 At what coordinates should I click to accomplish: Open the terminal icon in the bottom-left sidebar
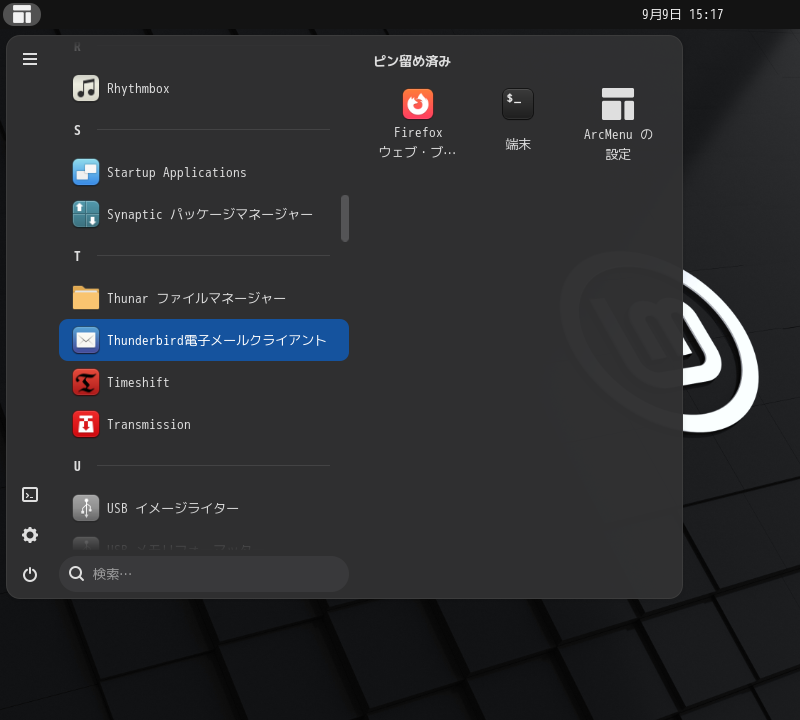point(30,494)
